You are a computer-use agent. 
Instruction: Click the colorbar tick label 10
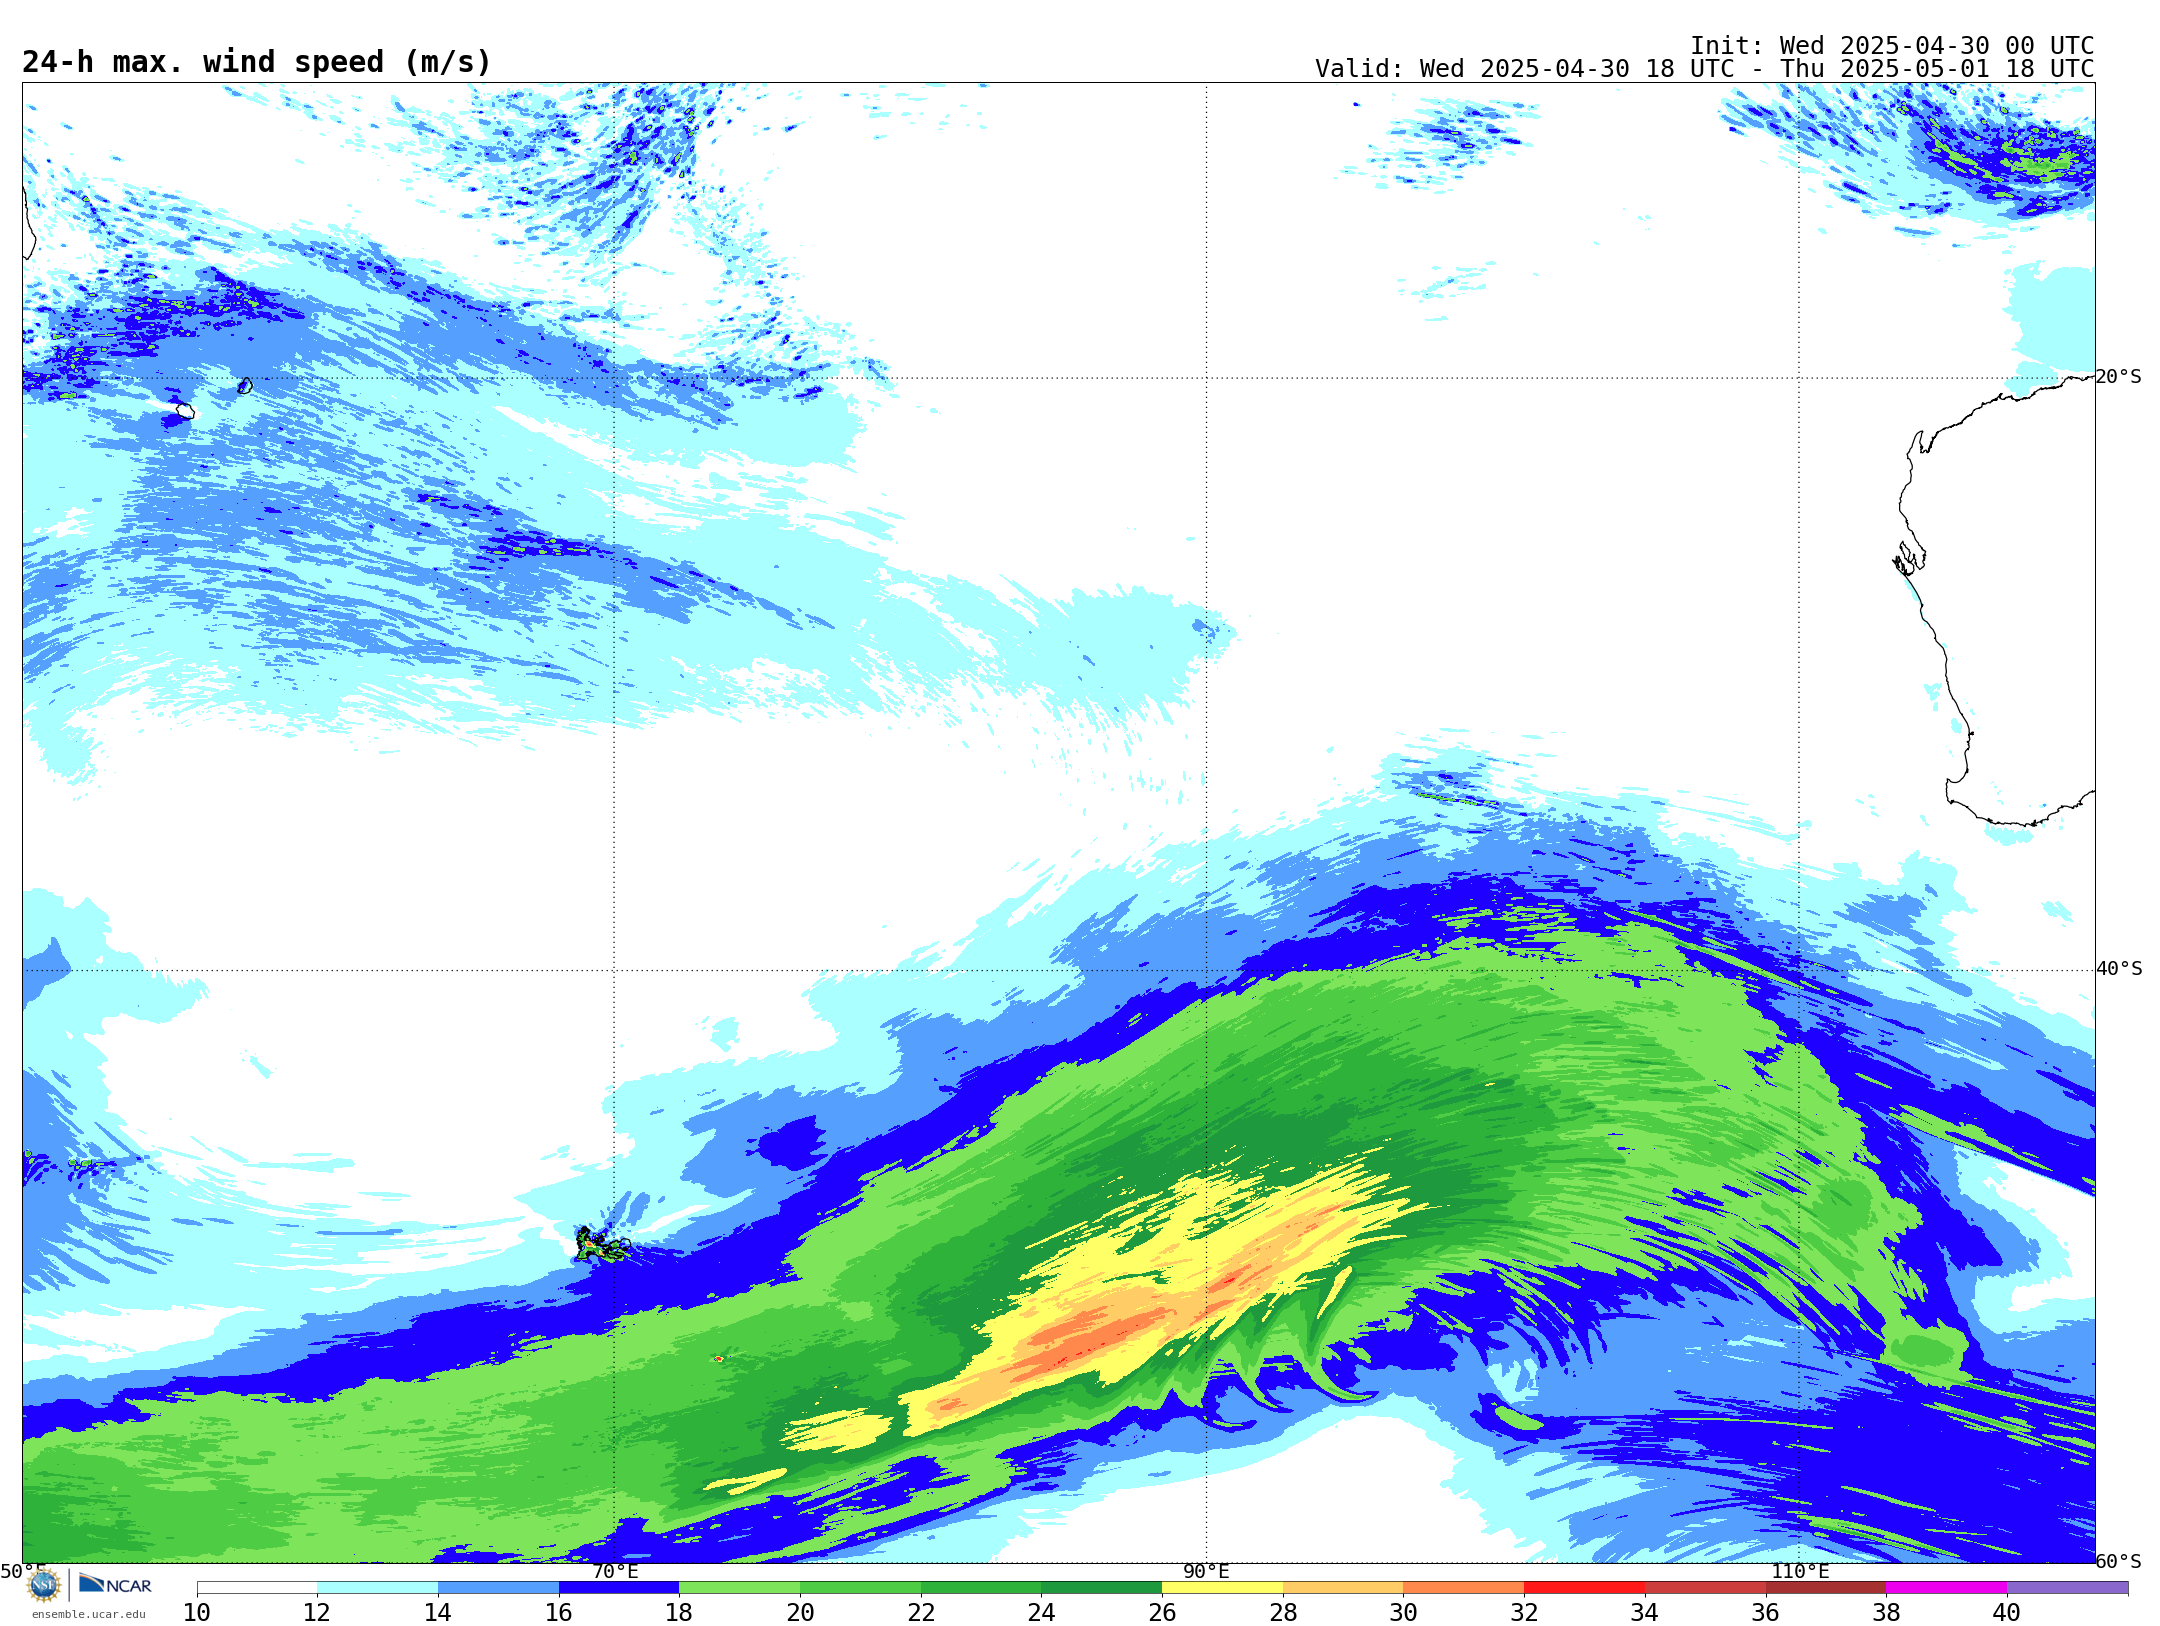pos(197,1612)
